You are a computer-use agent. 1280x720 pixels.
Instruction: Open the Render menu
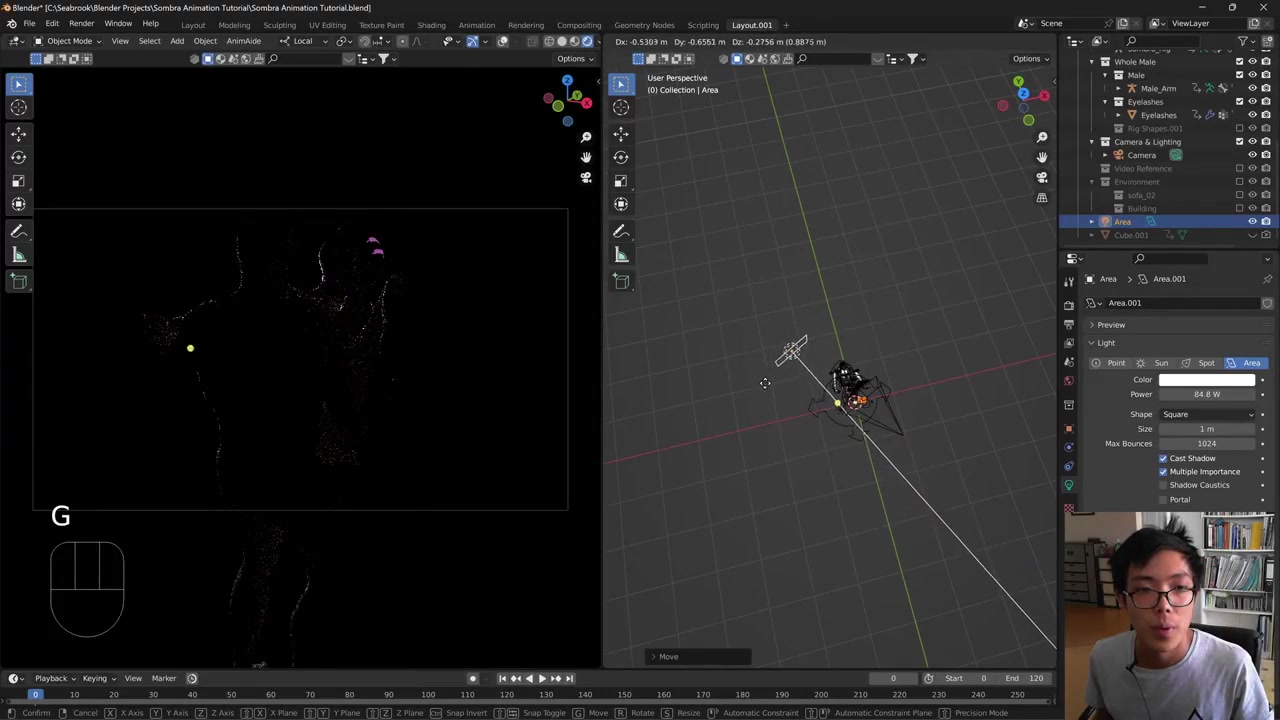click(81, 24)
